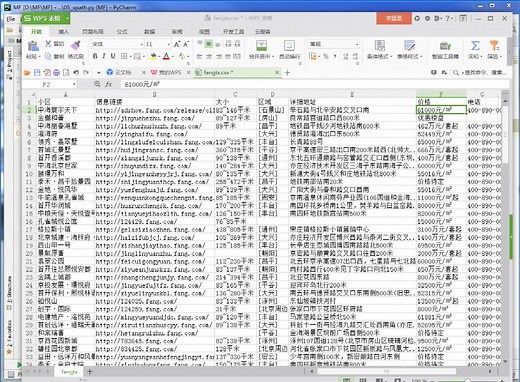520x382 pixels.
Task: Increase font size with A+ icon
Action: pyautogui.click(x=177, y=44)
